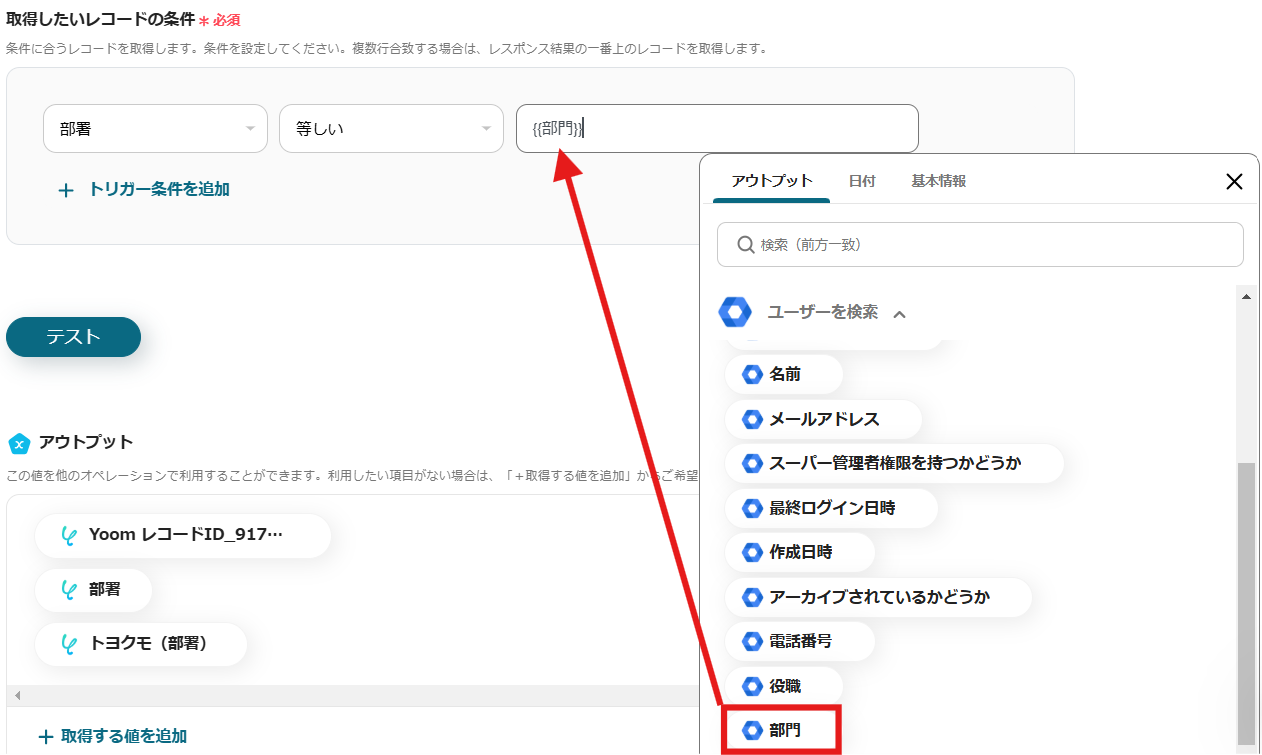Open the 部署 field dropdown
This screenshot has height=755, width=1262.
[155, 129]
